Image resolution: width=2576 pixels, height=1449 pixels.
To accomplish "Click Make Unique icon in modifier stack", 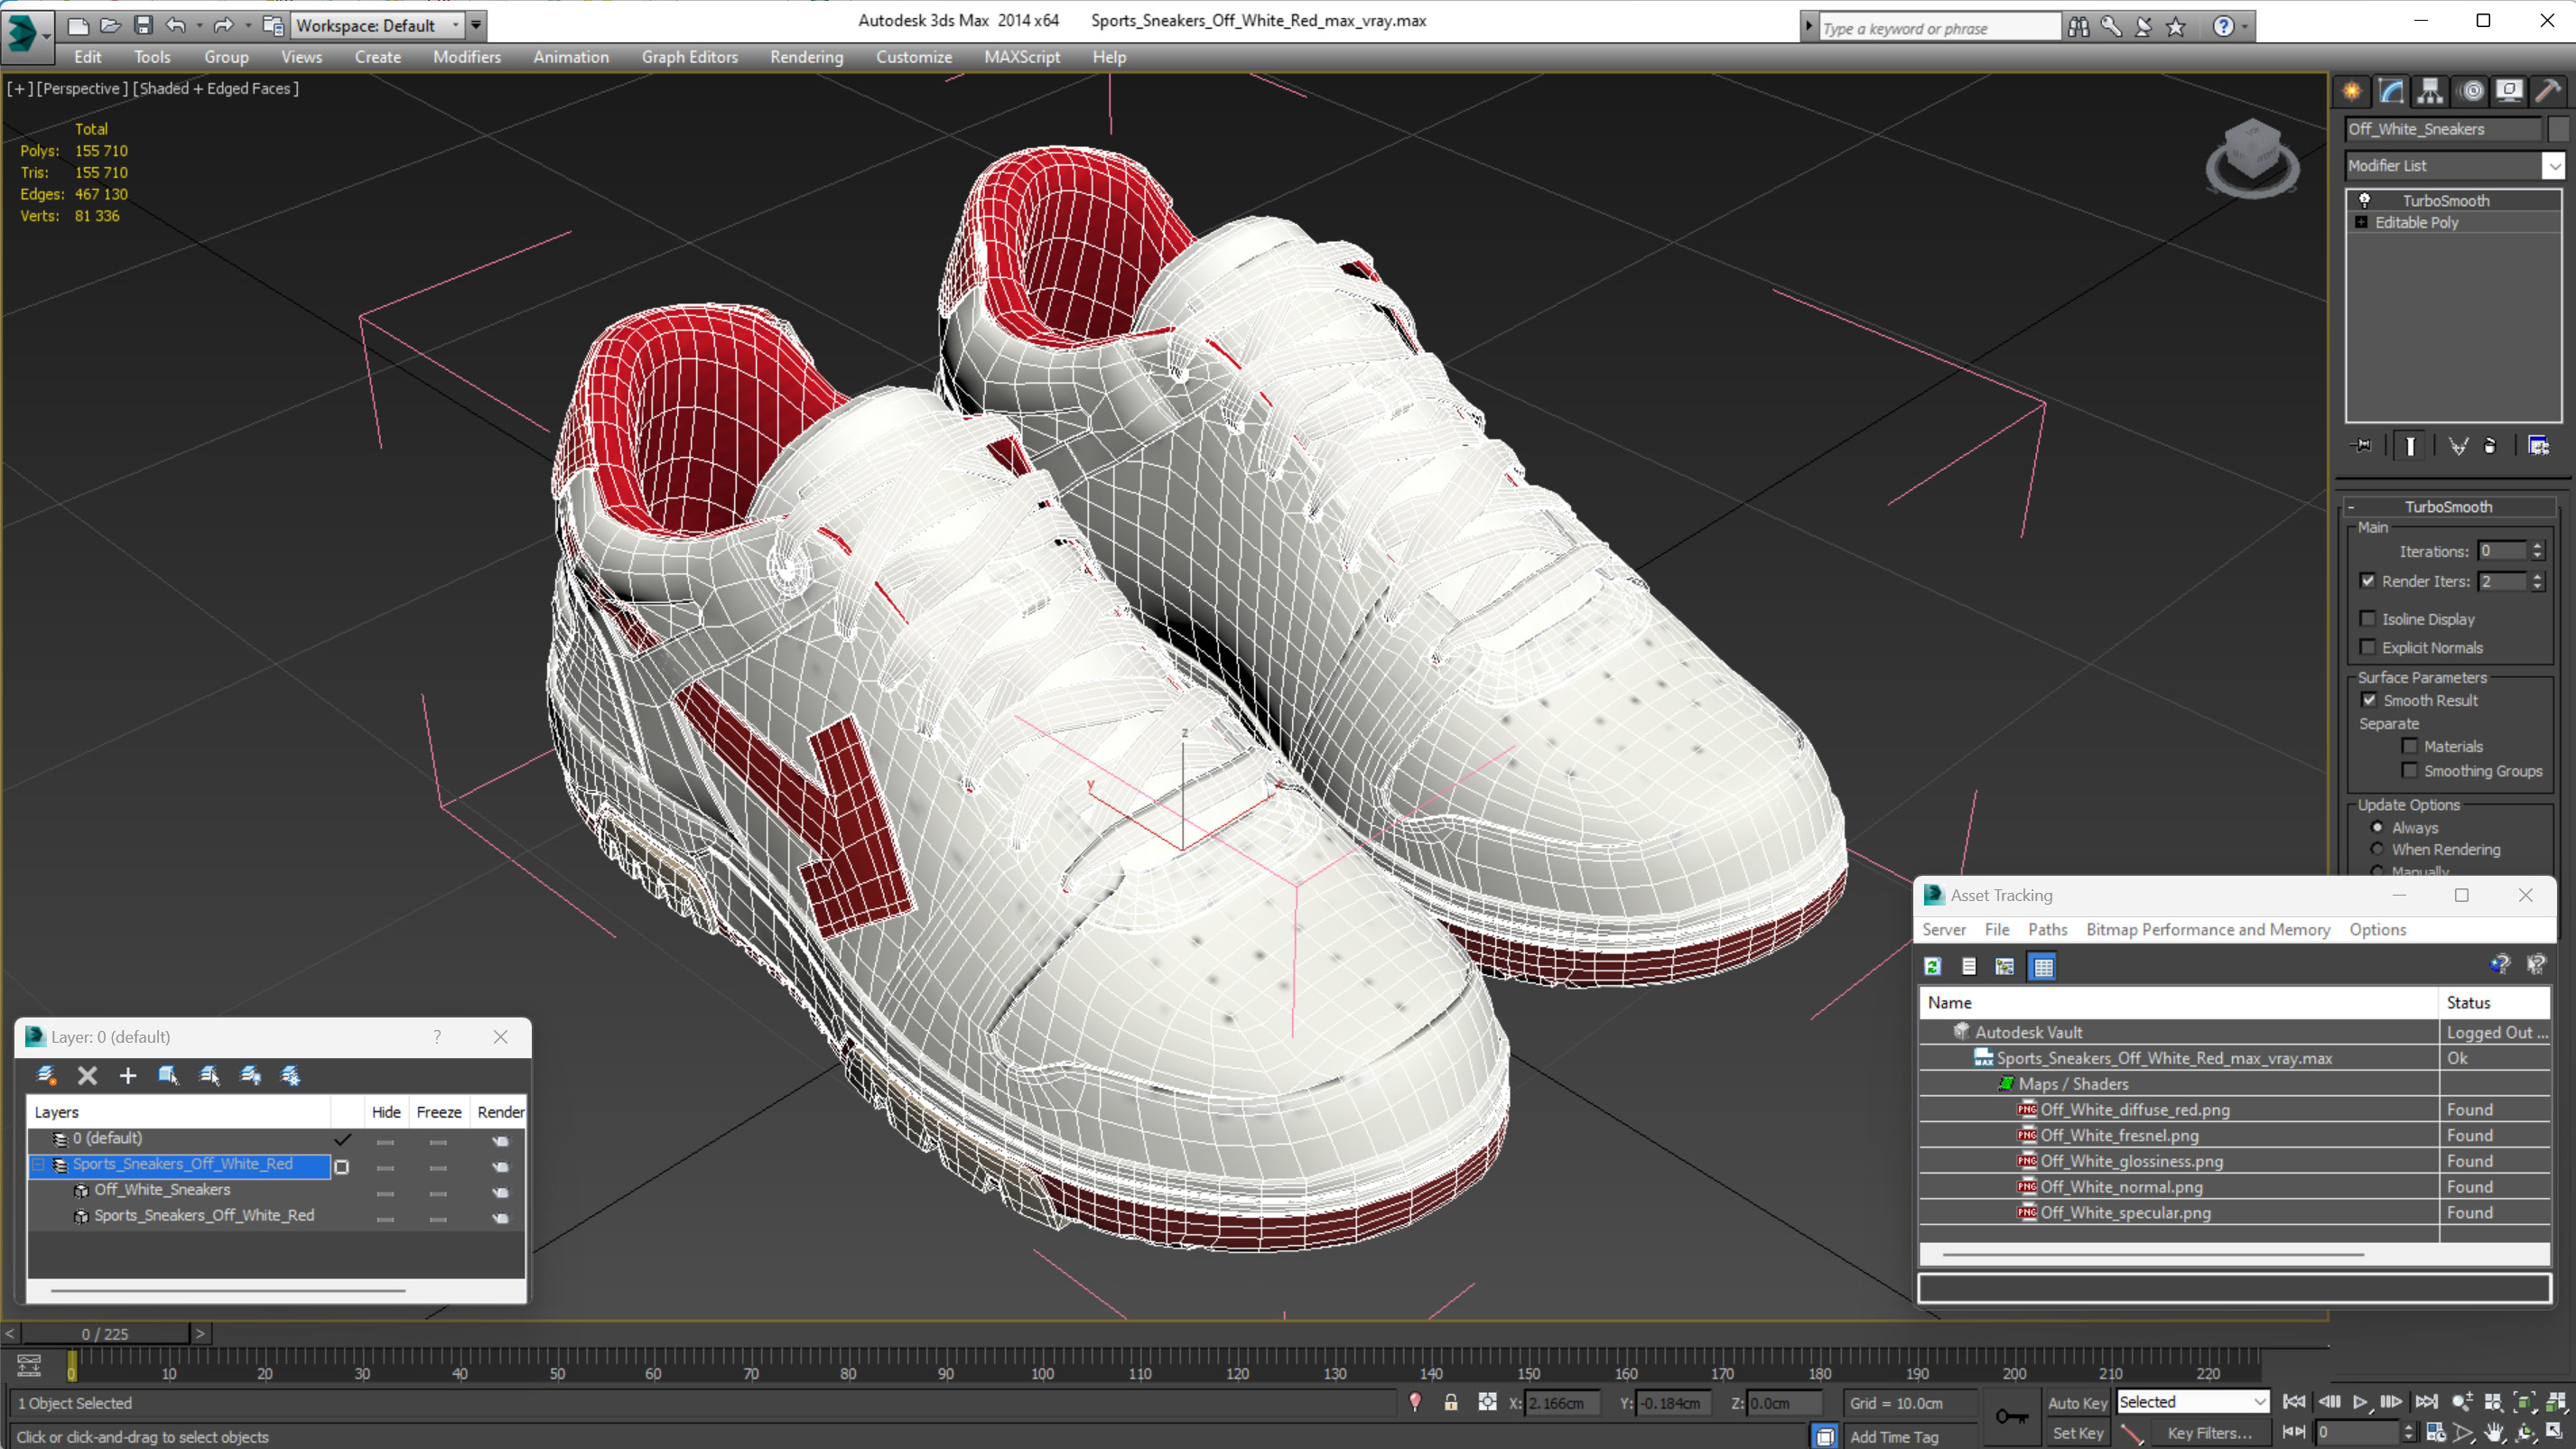I will point(2458,446).
